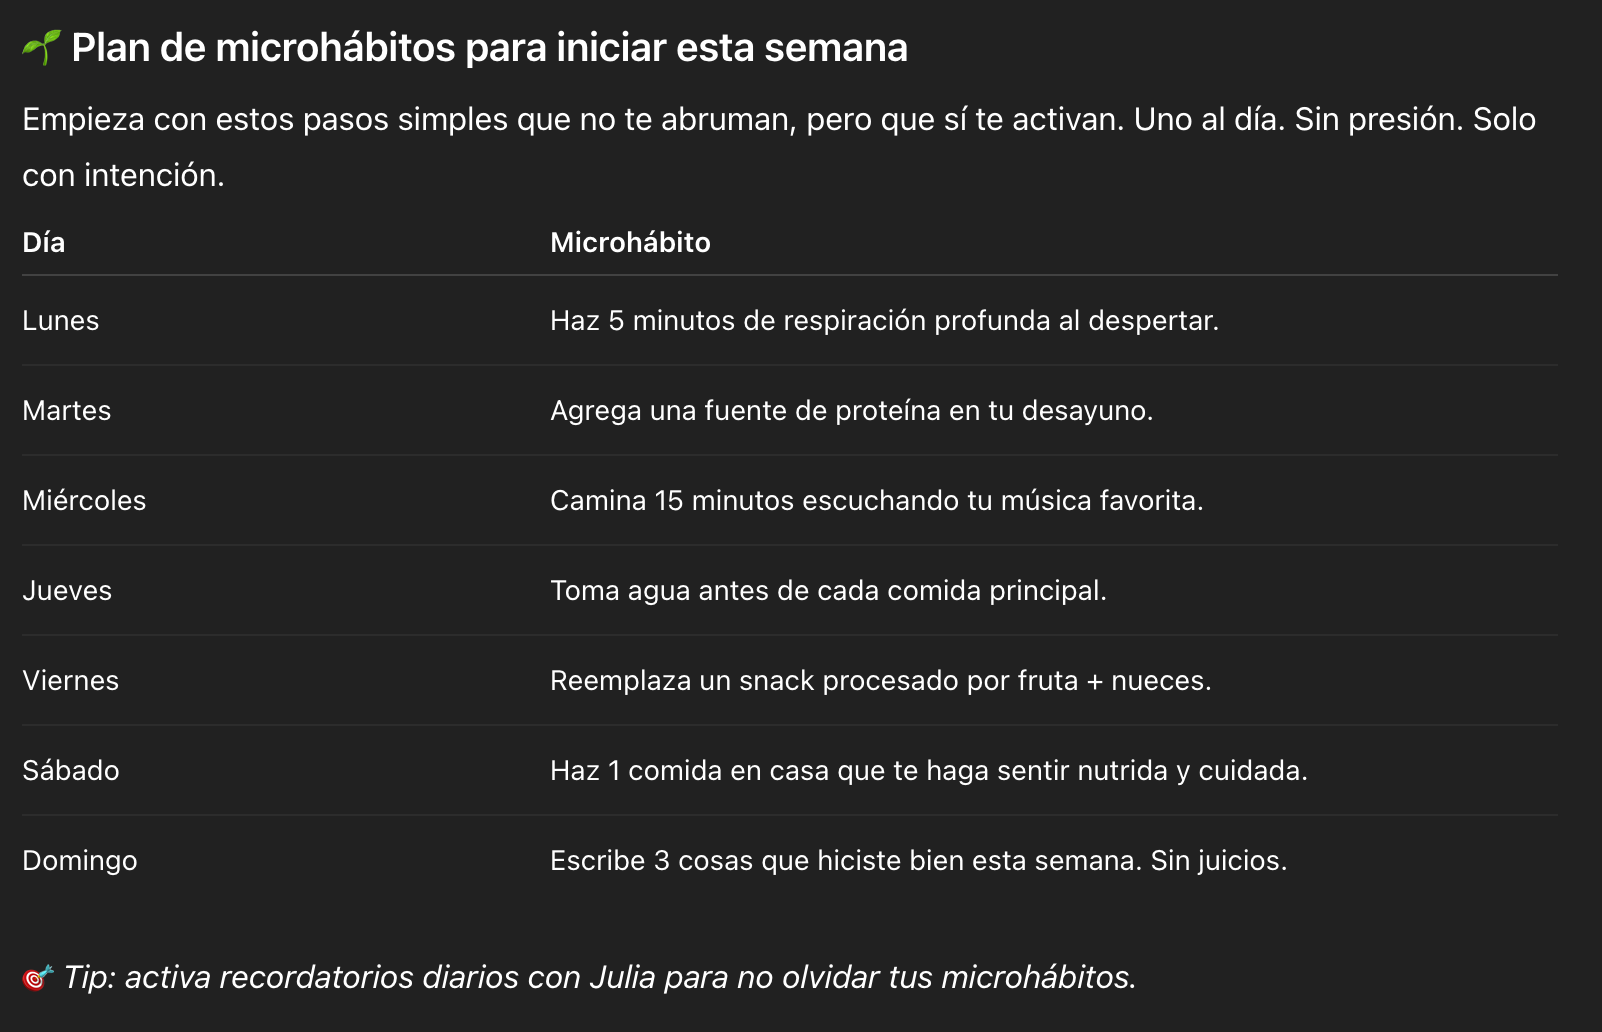The height and width of the screenshot is (1032, 1602).
Task: Click the write 3 things habit text
Action: click(919, 861)
